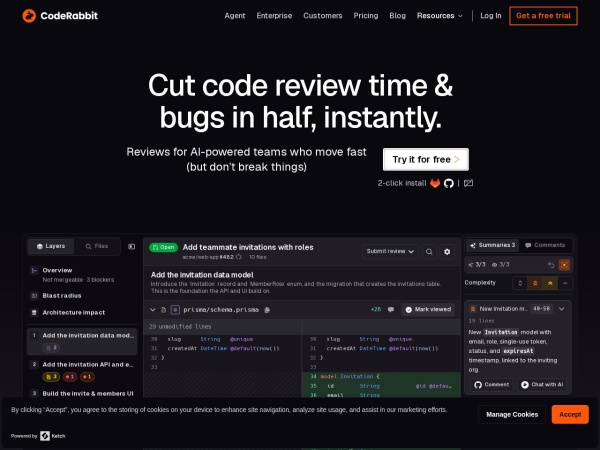Image resolution: width=600 pixels, height=450 pixels.
Task: Click the Architecture impact icon
Action: [34, 313]
